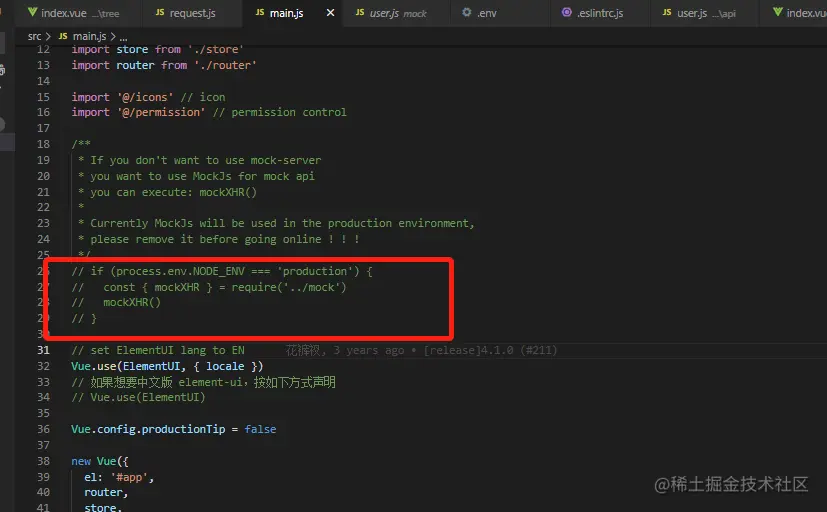The width and height of the screenshot is (827, 512).
Task: Click the 'permission control' comment
Action: [x=289, y=112]
